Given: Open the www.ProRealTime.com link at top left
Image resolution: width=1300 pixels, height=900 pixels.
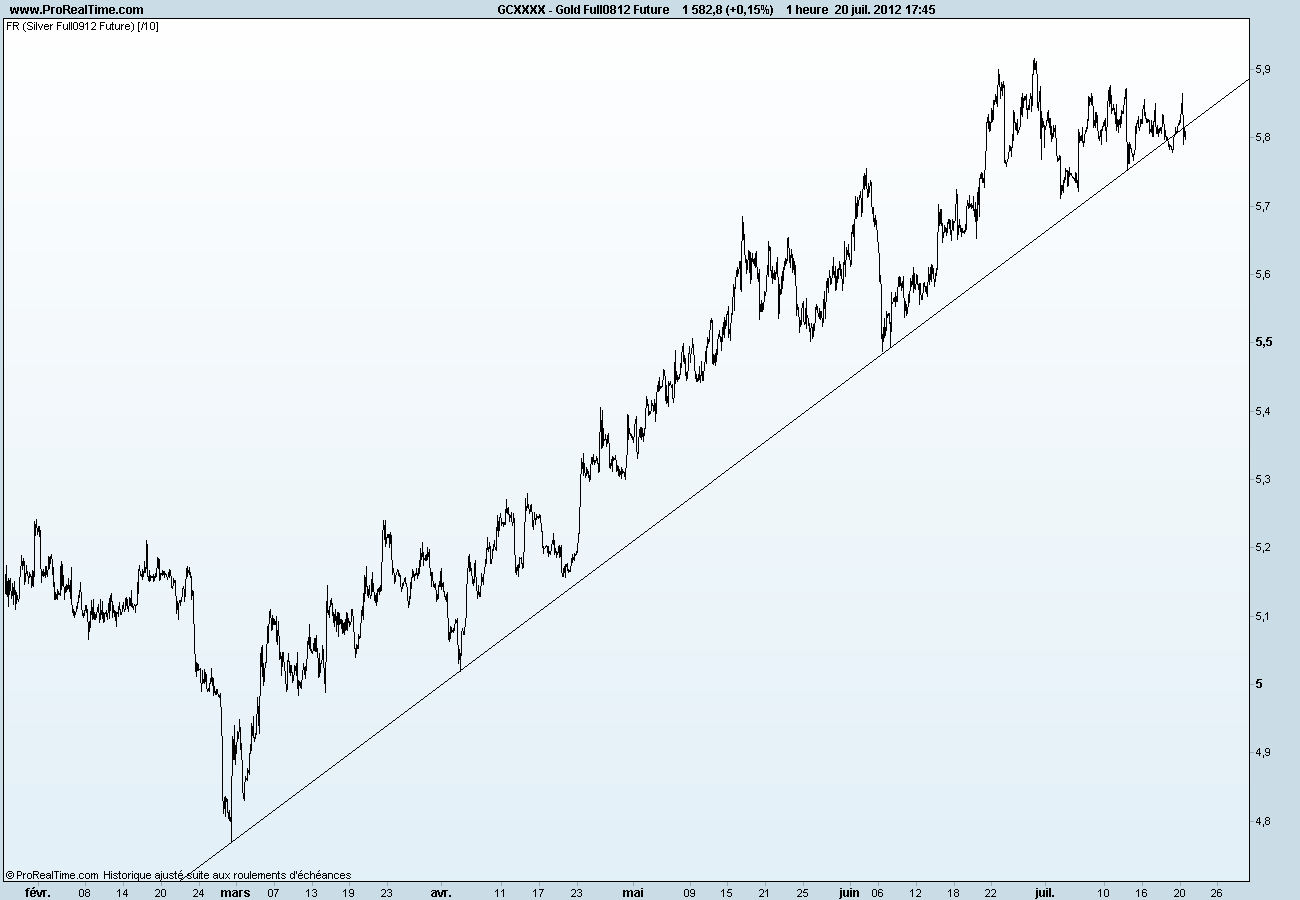Looking at the screenshot, I should [76, 9].
